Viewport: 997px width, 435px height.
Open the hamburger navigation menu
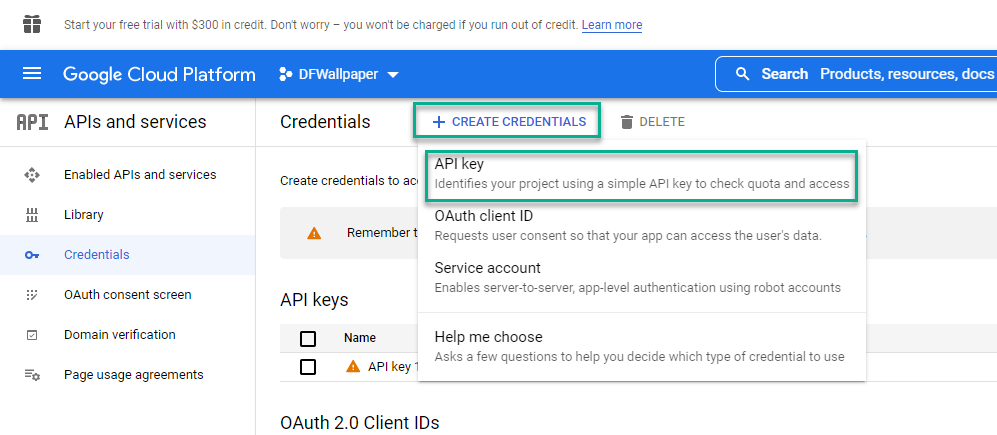[x=32, y=74]
